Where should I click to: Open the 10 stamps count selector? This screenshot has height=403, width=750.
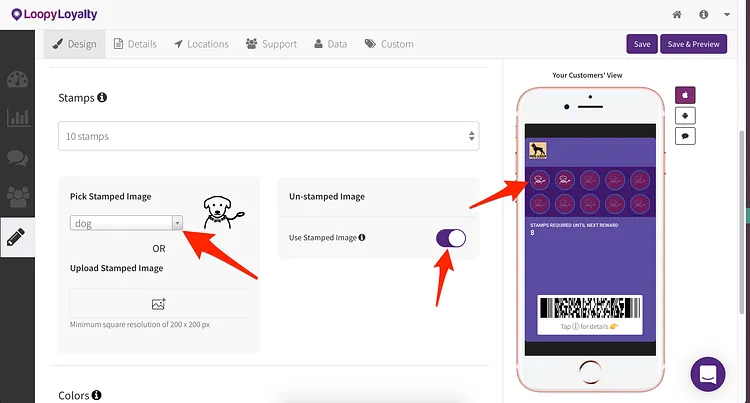[269, 136]
